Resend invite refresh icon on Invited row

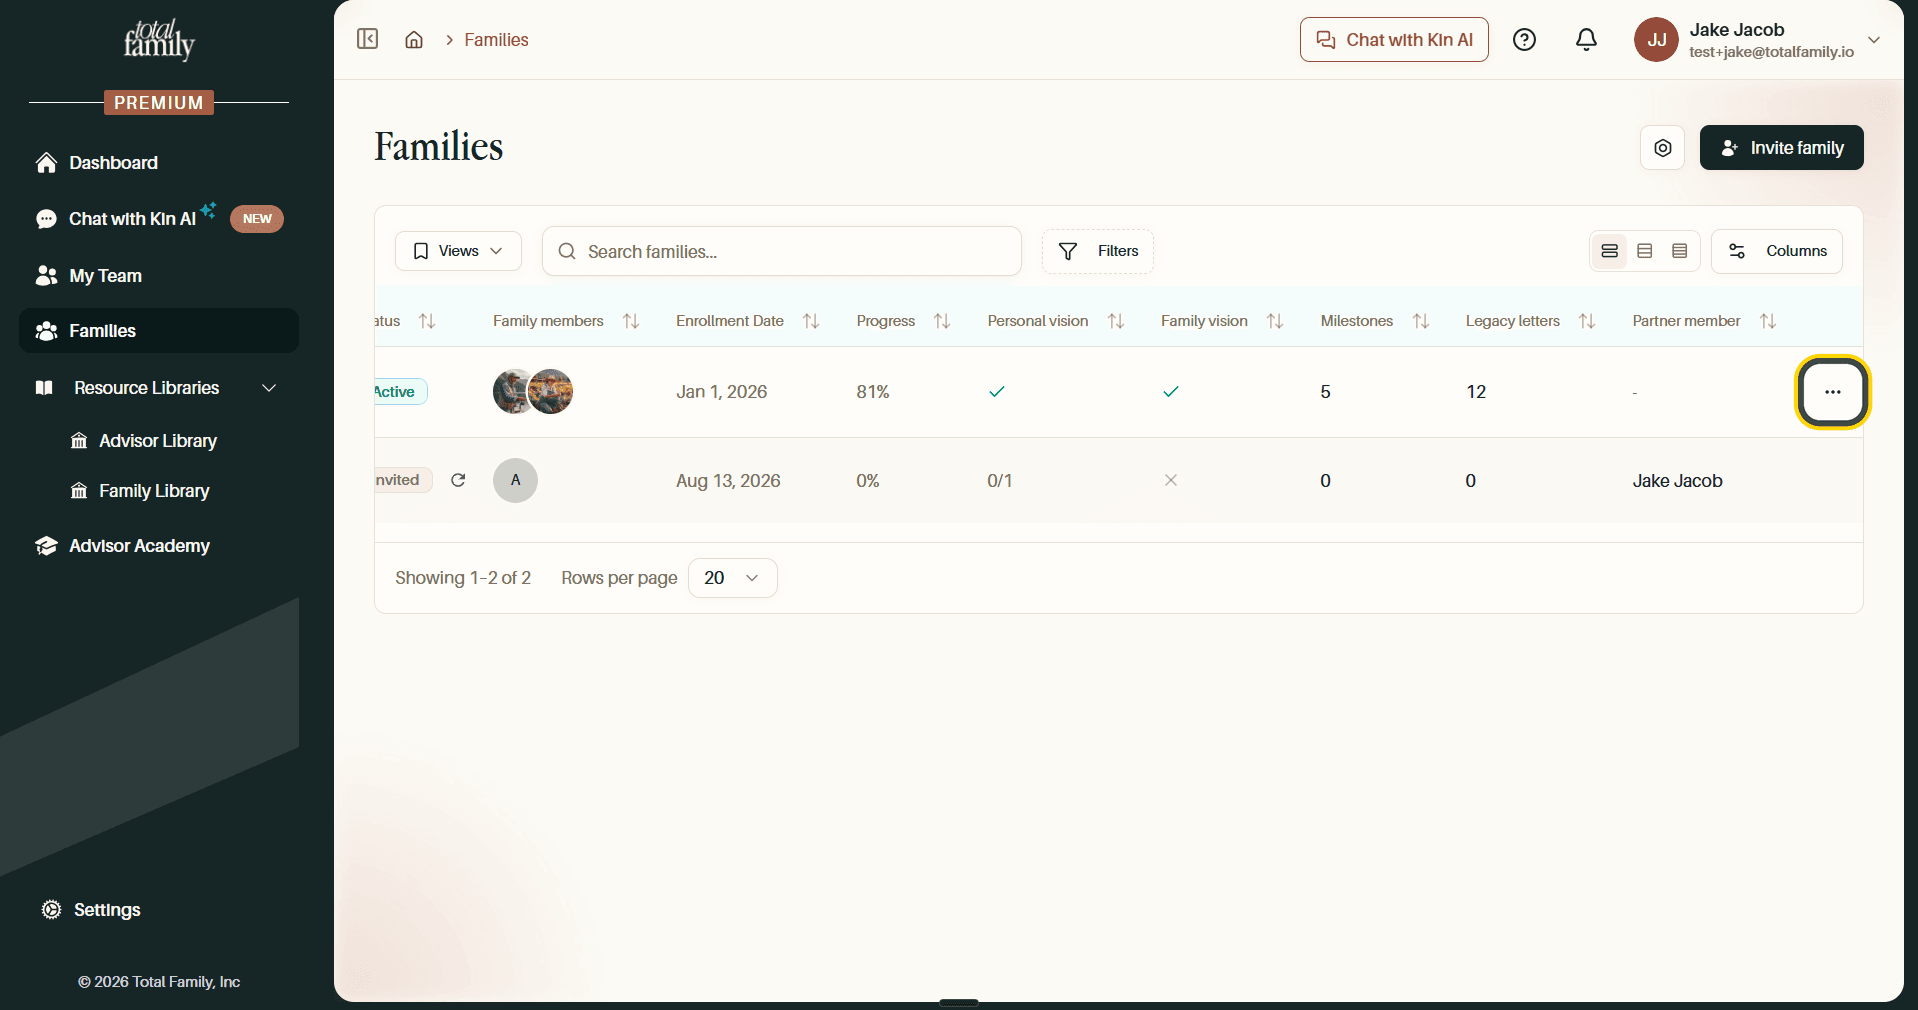pyautogui.click(x=458, y=480)
